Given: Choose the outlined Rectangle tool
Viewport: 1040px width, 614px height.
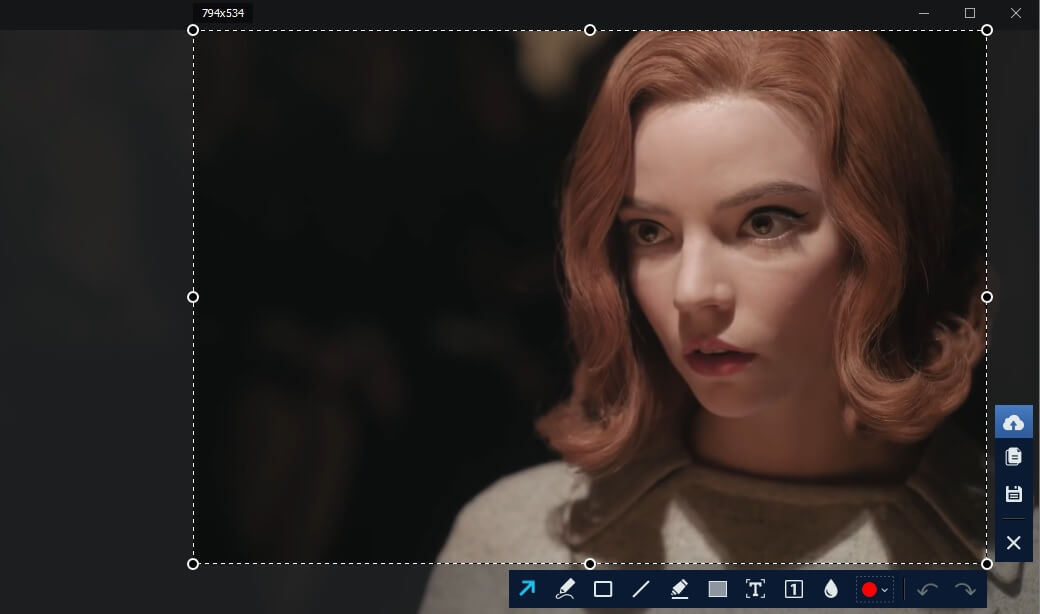Looking at the screenshot, I should click(603, 589).
